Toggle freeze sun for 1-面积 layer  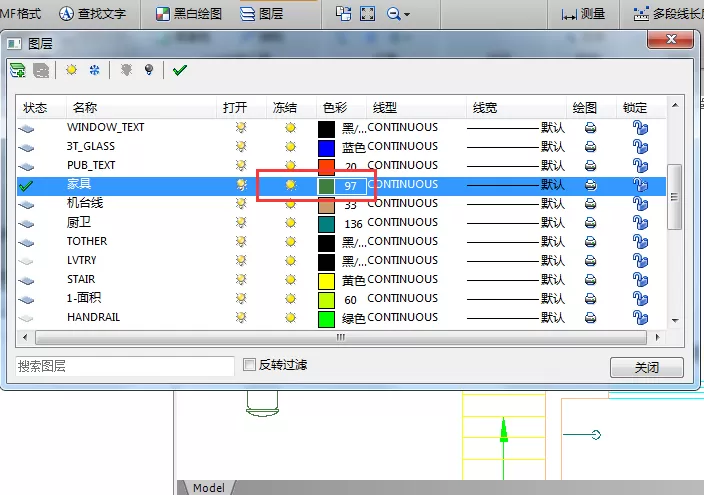[x=290, y=299]
